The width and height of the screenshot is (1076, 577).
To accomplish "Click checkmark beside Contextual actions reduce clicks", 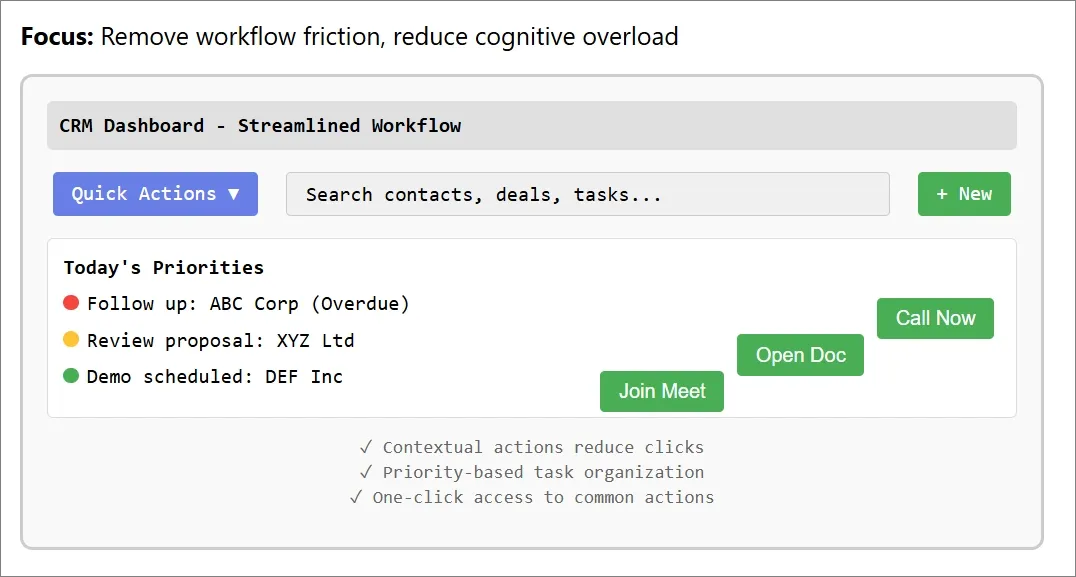I will pyautogui.click(x=366, y=447).
